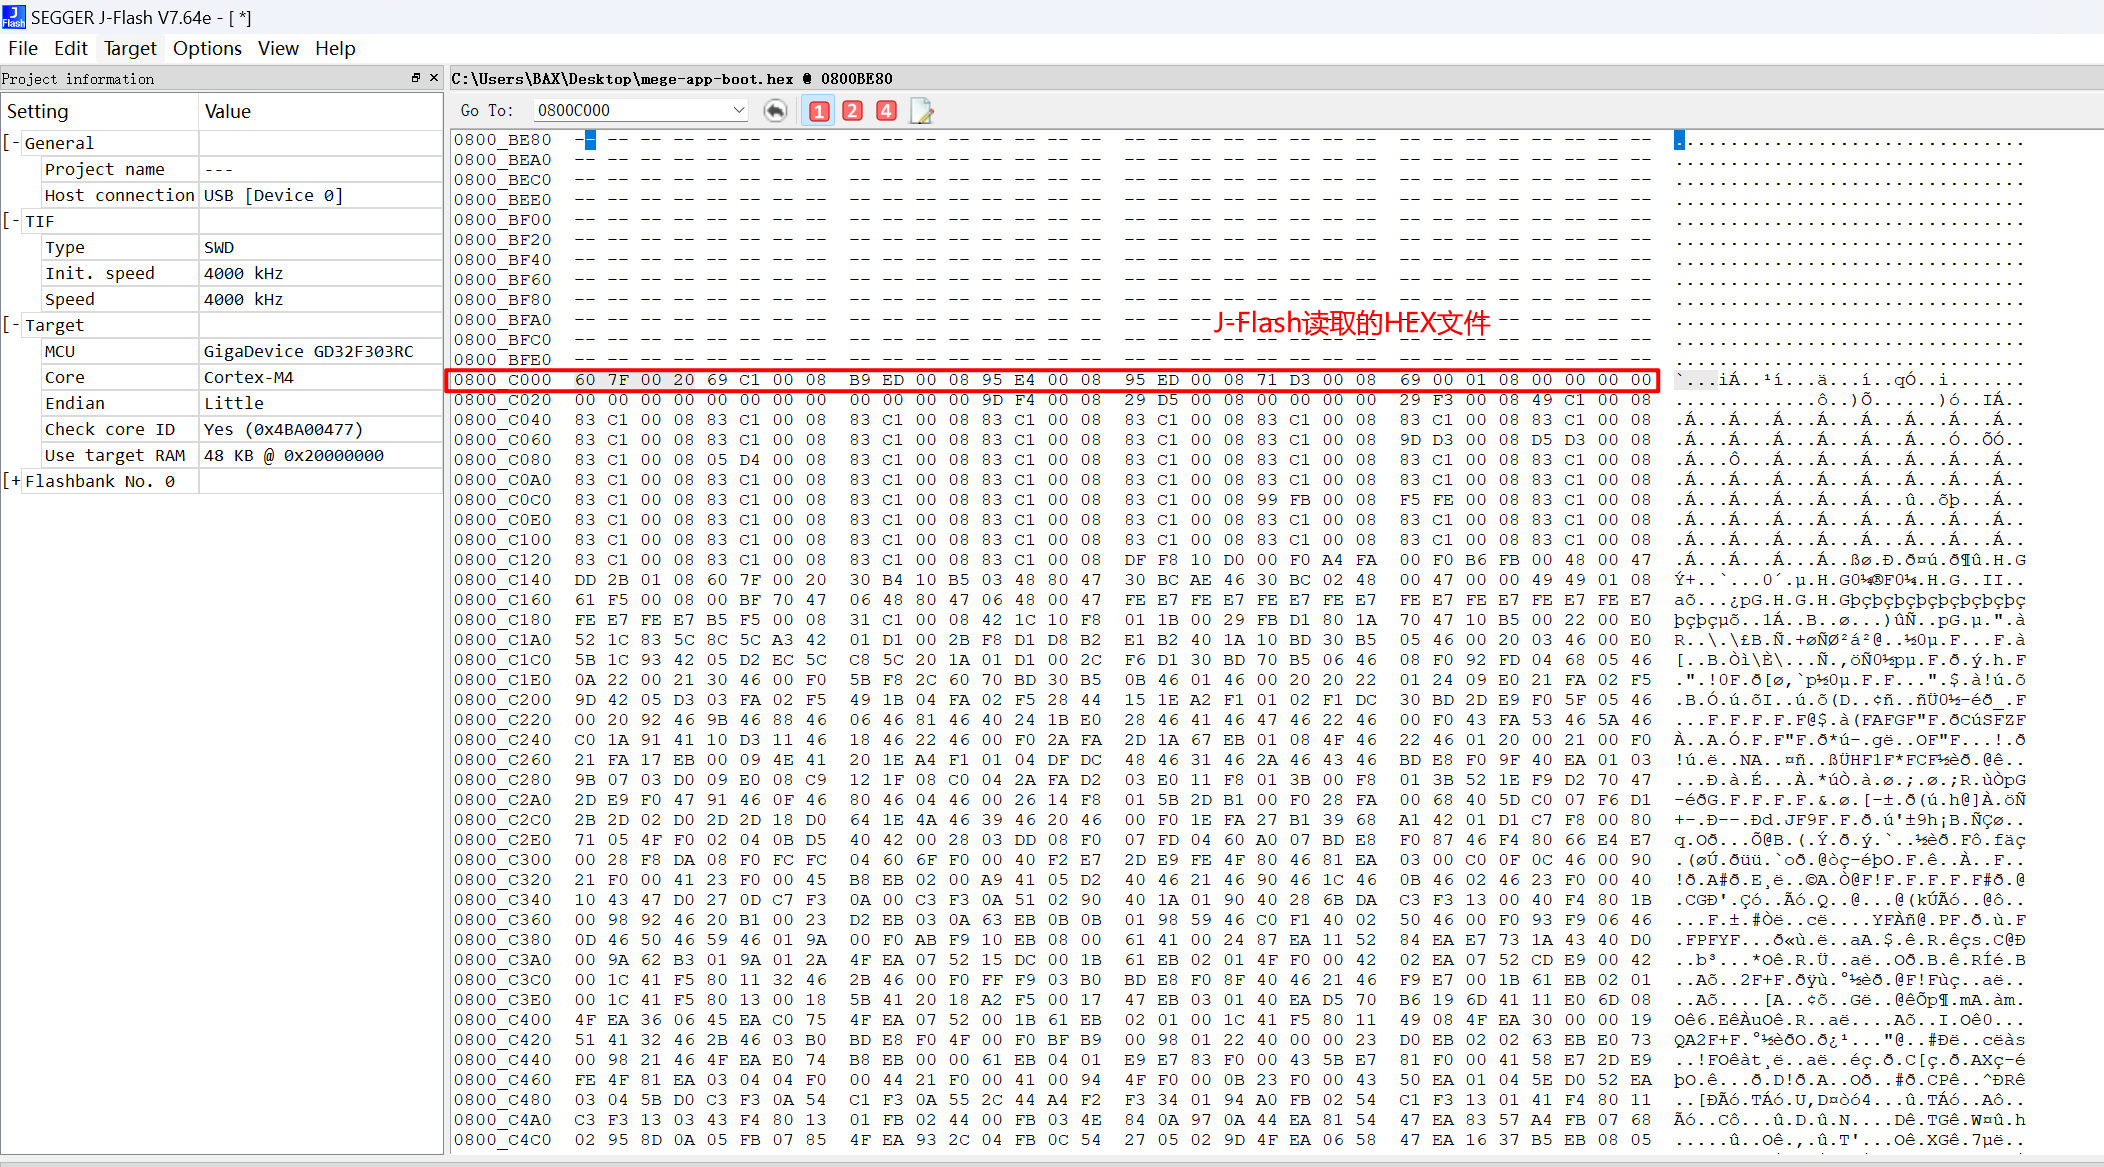Screen dimensions: 2104x1167
Task: Click address label 0800_BFE0
Action: pos(502,360)
